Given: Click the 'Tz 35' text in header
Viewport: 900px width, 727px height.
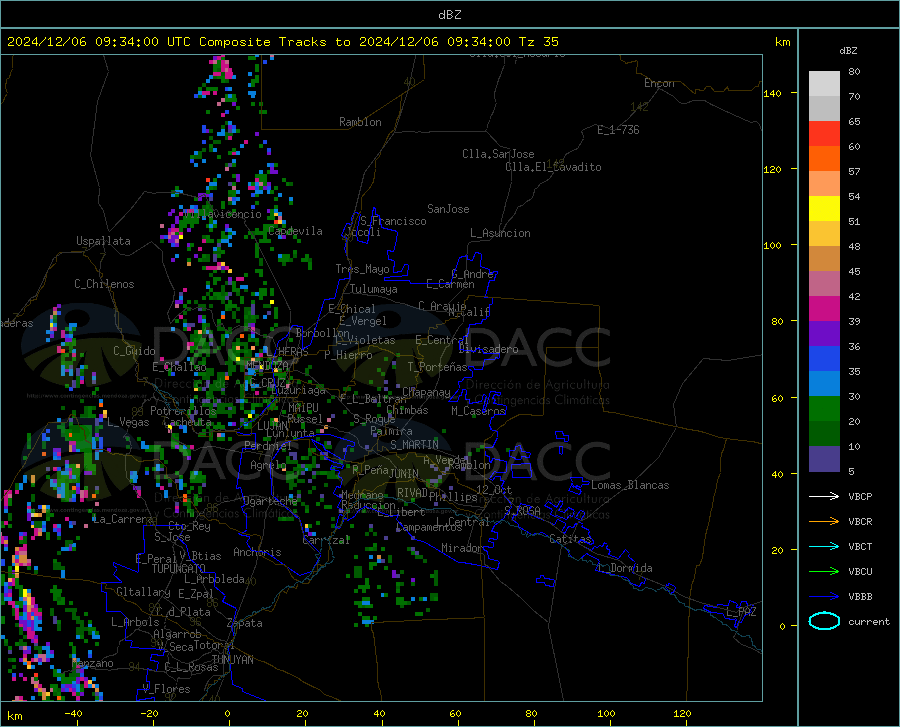Looking at the screenshot, I should 538,42.
